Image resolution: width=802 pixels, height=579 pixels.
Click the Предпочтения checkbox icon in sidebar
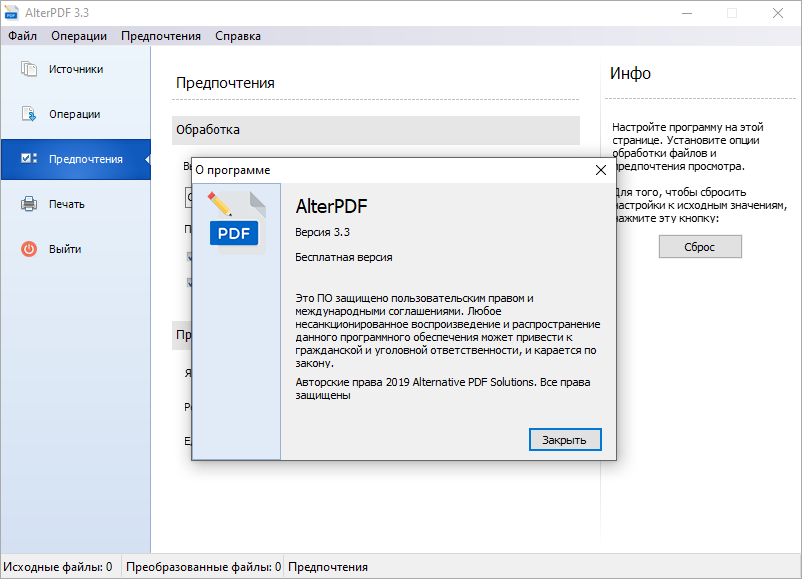tap(29, 159)
